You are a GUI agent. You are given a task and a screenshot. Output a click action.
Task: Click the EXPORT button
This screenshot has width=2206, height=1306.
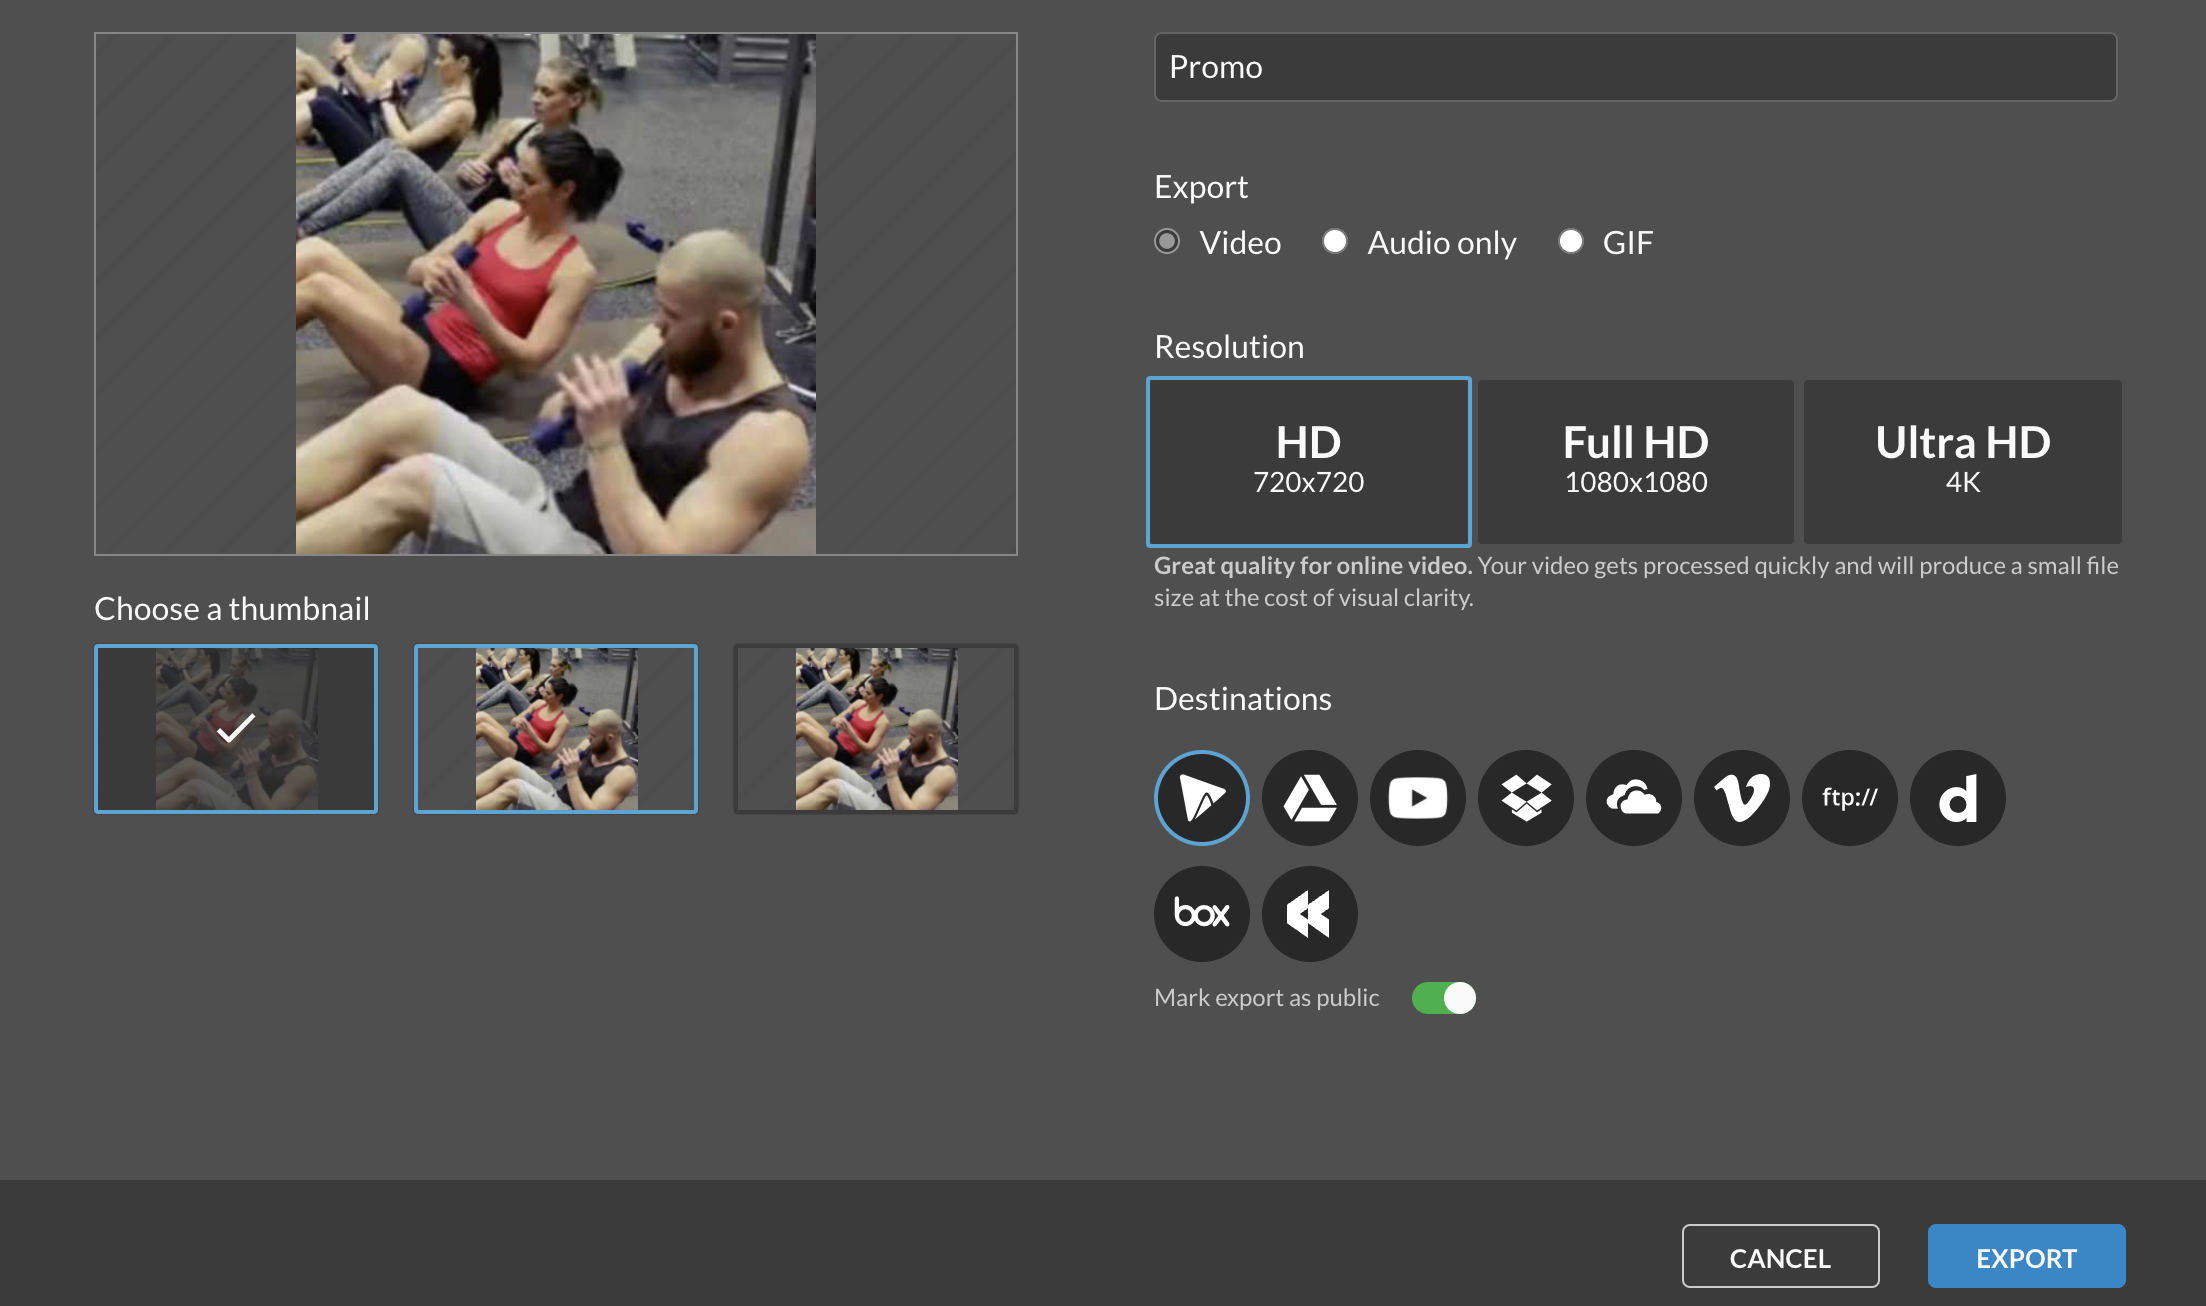tap(2026, 1256)
